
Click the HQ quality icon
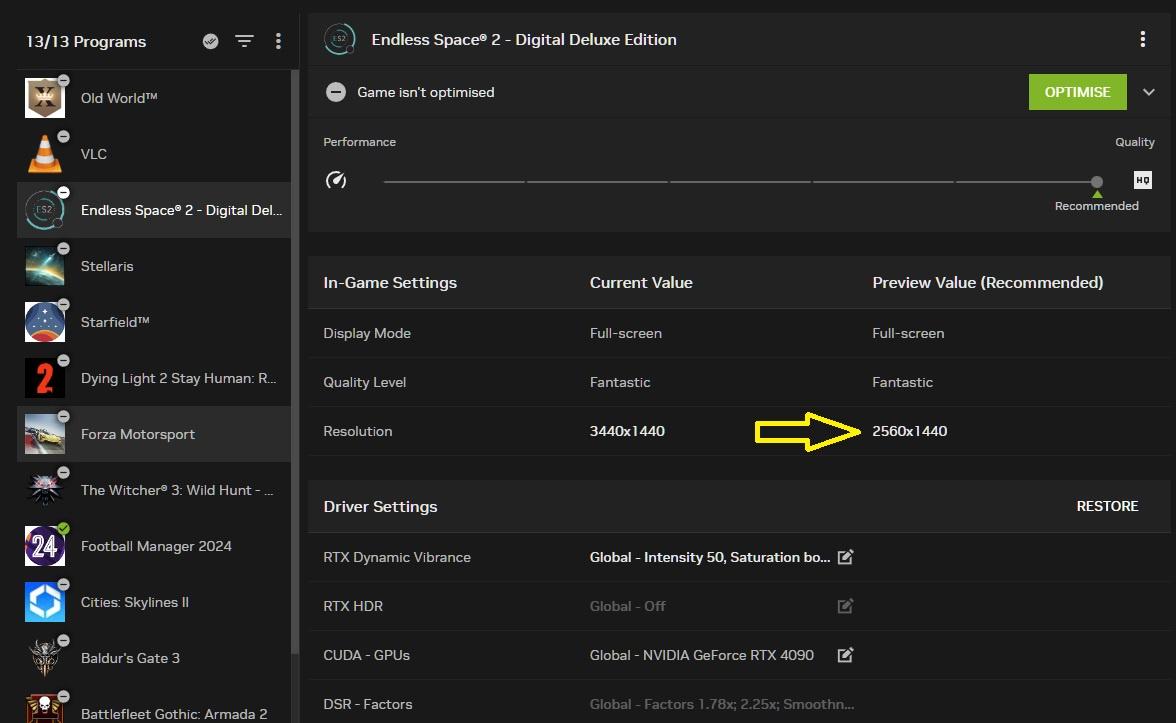coord(1142,180)
